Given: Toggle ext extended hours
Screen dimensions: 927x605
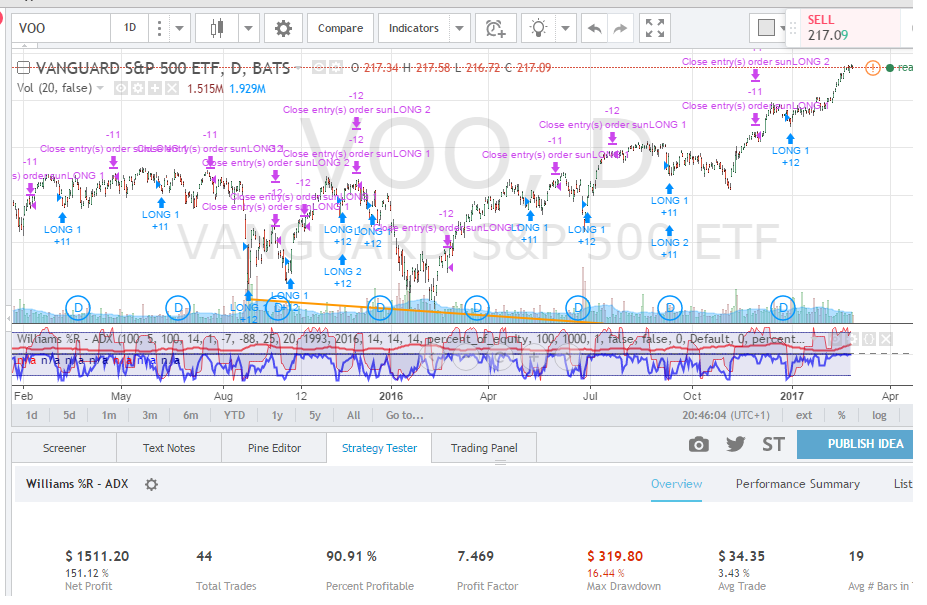Looking at the screenshot, I should pyautogui.click(x=803, y=415).
